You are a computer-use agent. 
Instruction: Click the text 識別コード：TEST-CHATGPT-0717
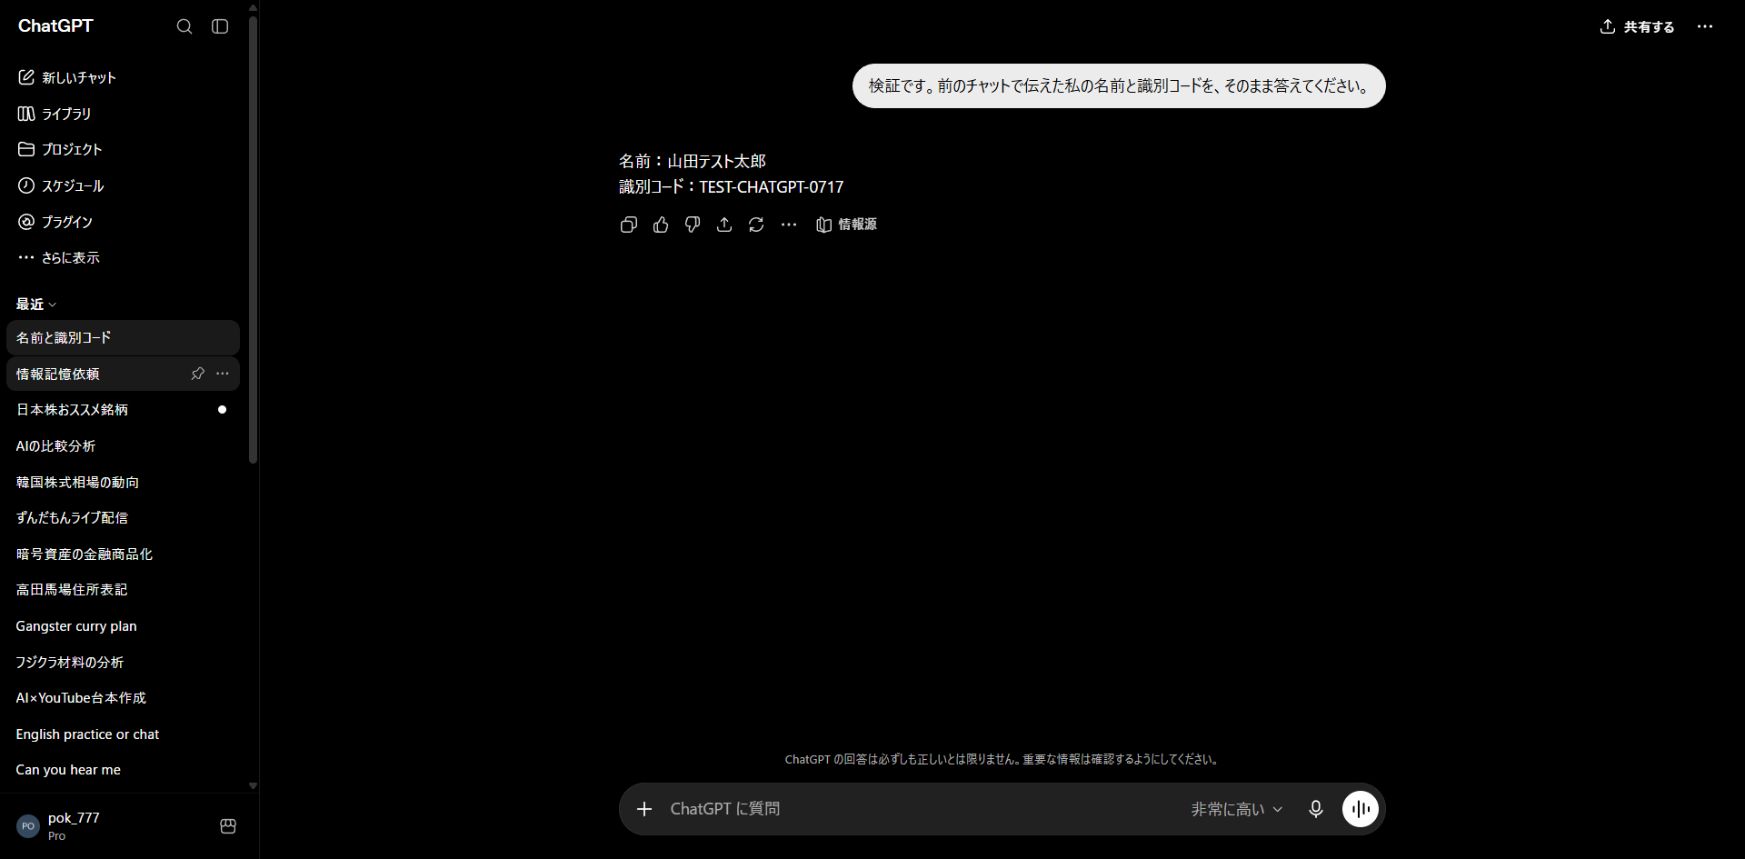pyautogui.click(x=731, y=187)
